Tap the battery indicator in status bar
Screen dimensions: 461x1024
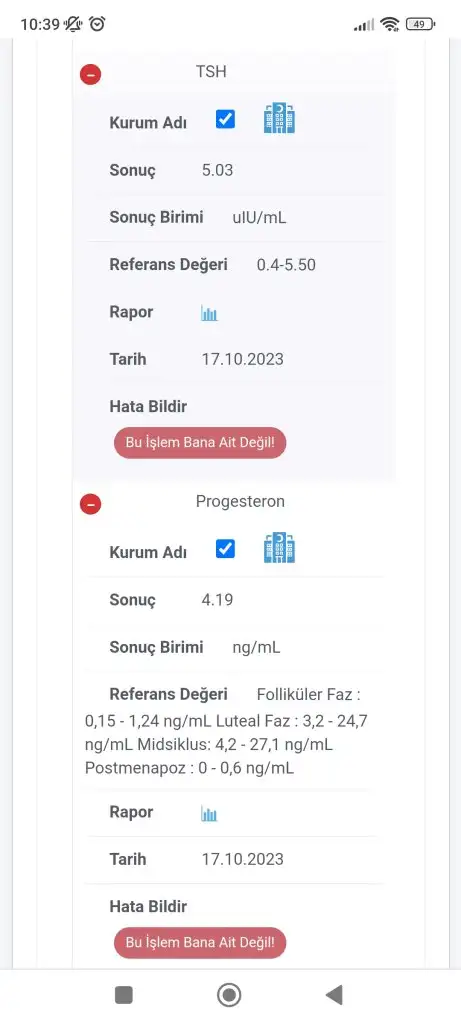(420, 24)
